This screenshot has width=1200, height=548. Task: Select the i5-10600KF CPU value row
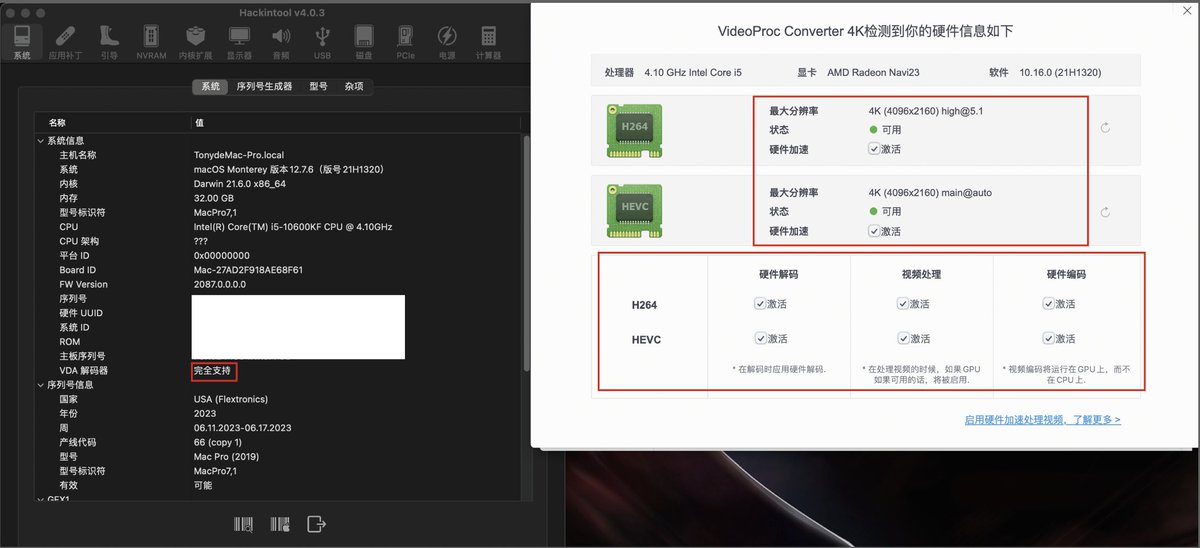[293, 227]
